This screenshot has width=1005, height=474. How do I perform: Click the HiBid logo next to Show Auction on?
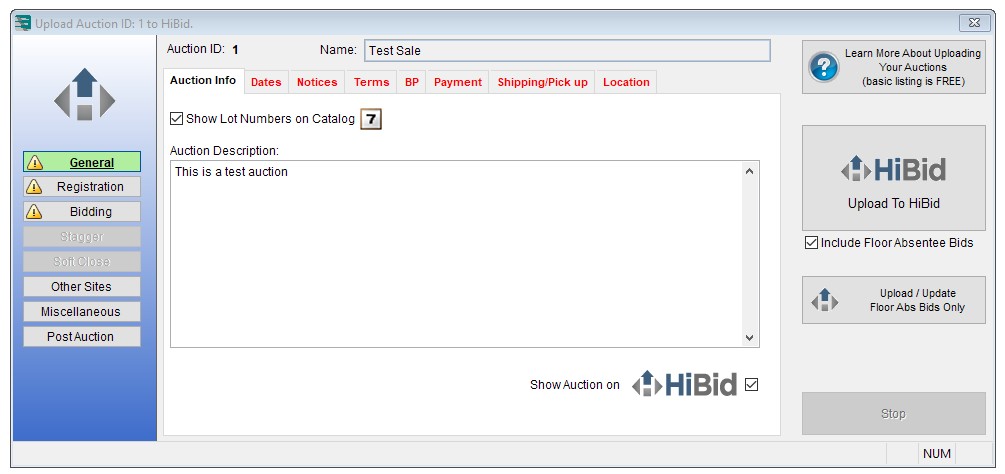coord(684,384)
